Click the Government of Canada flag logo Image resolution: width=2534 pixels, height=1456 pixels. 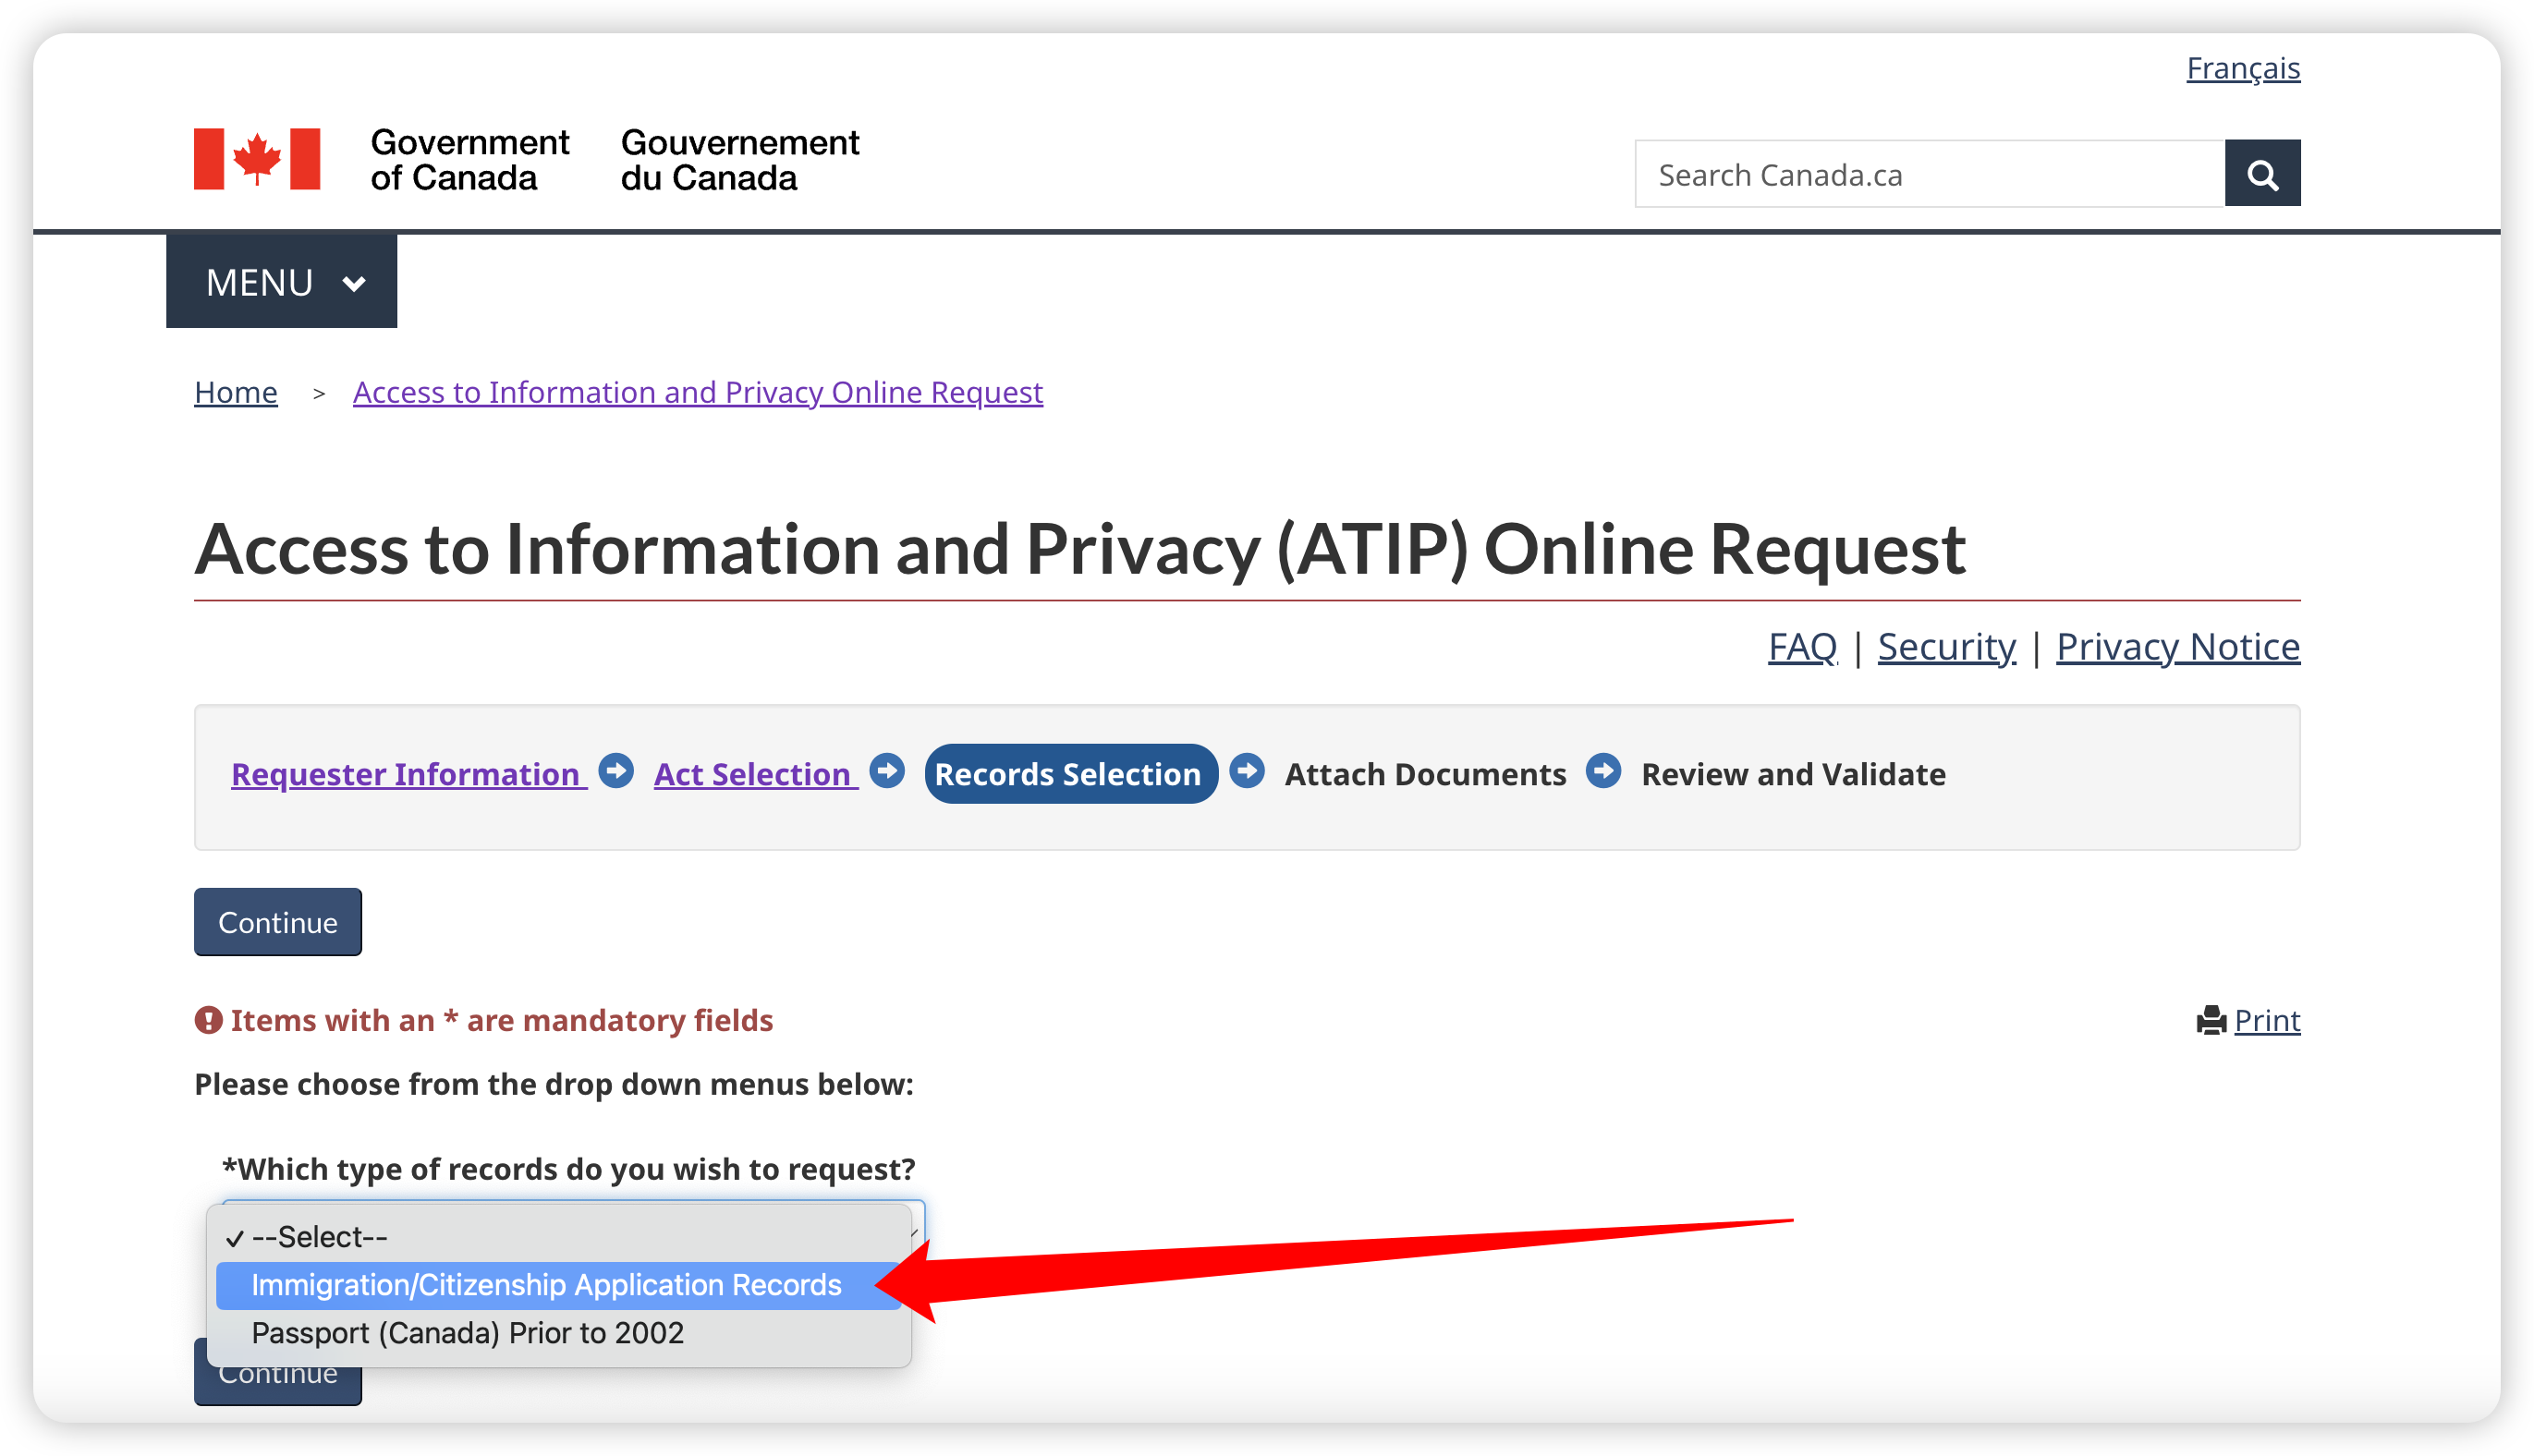(x=257, y=159)
